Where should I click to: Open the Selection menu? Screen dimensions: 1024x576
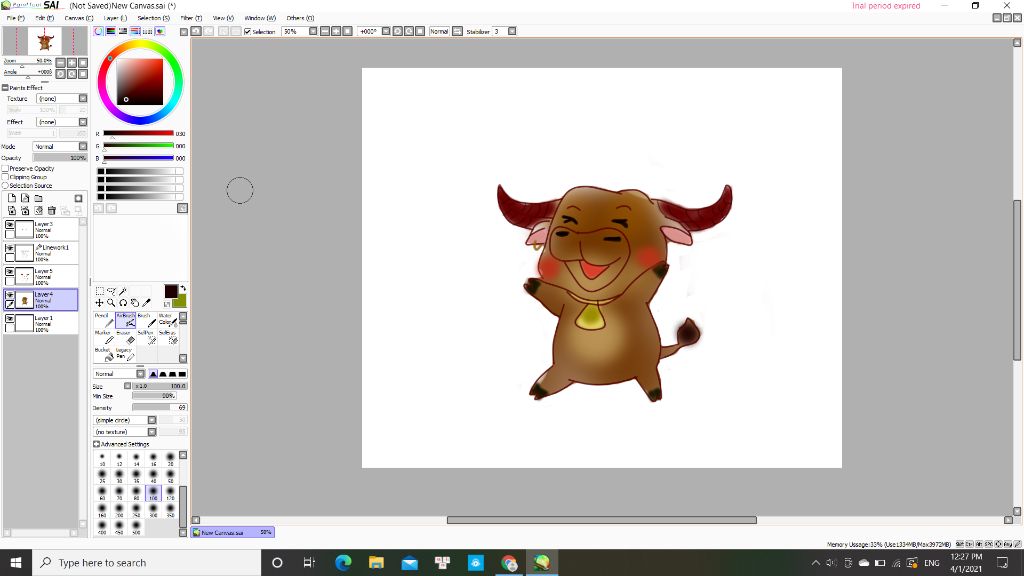point(153,18)
